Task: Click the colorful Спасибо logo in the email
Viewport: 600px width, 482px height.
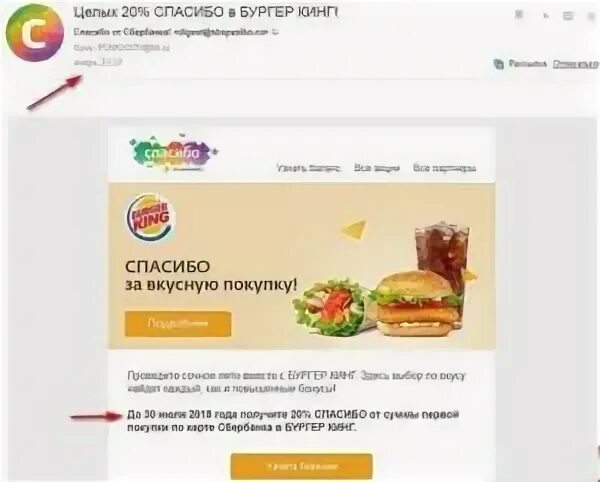Action: [x=173, y=153]
